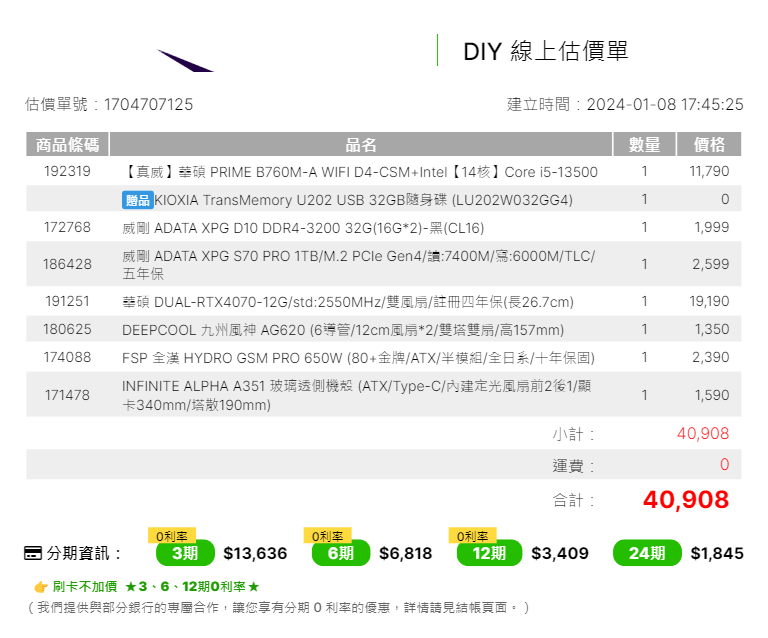Select the 6期 installment pill
The height and width of the screenshot is (638, 768).
[341, 553]
